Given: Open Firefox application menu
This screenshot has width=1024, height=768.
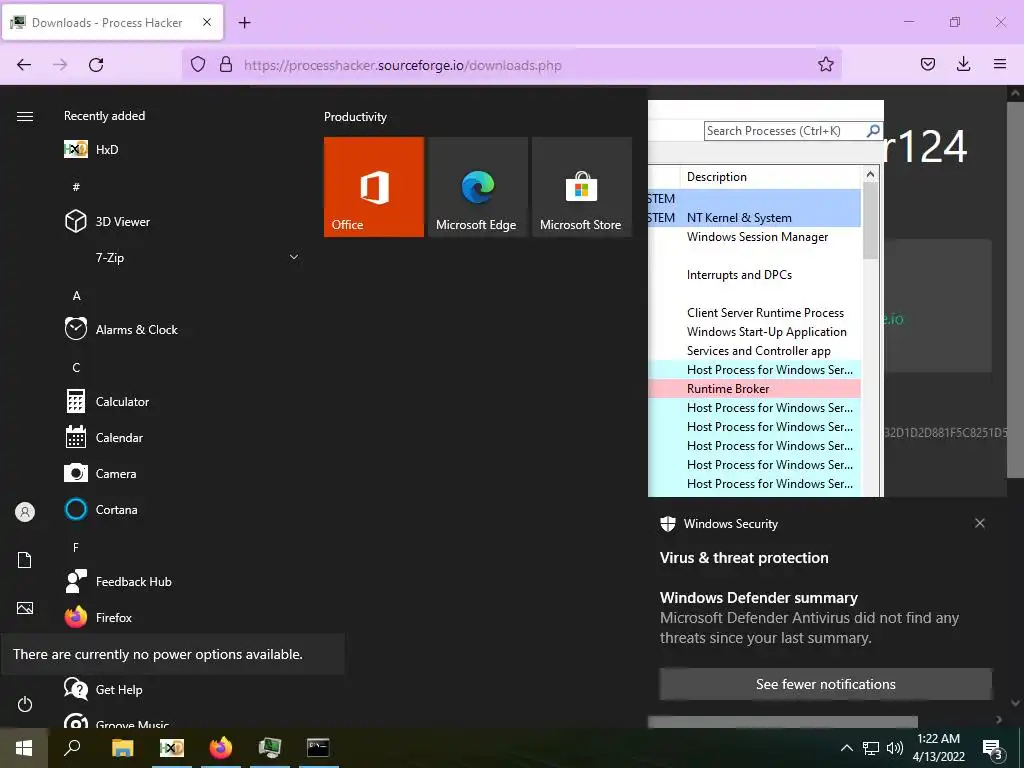Looking at the screenshot, I should (x=999, y=65).
